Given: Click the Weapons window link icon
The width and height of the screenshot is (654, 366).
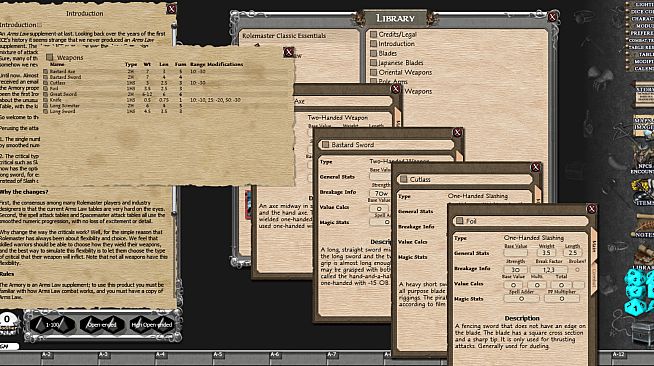Looking at the screenshot, I should coord(50,57).
